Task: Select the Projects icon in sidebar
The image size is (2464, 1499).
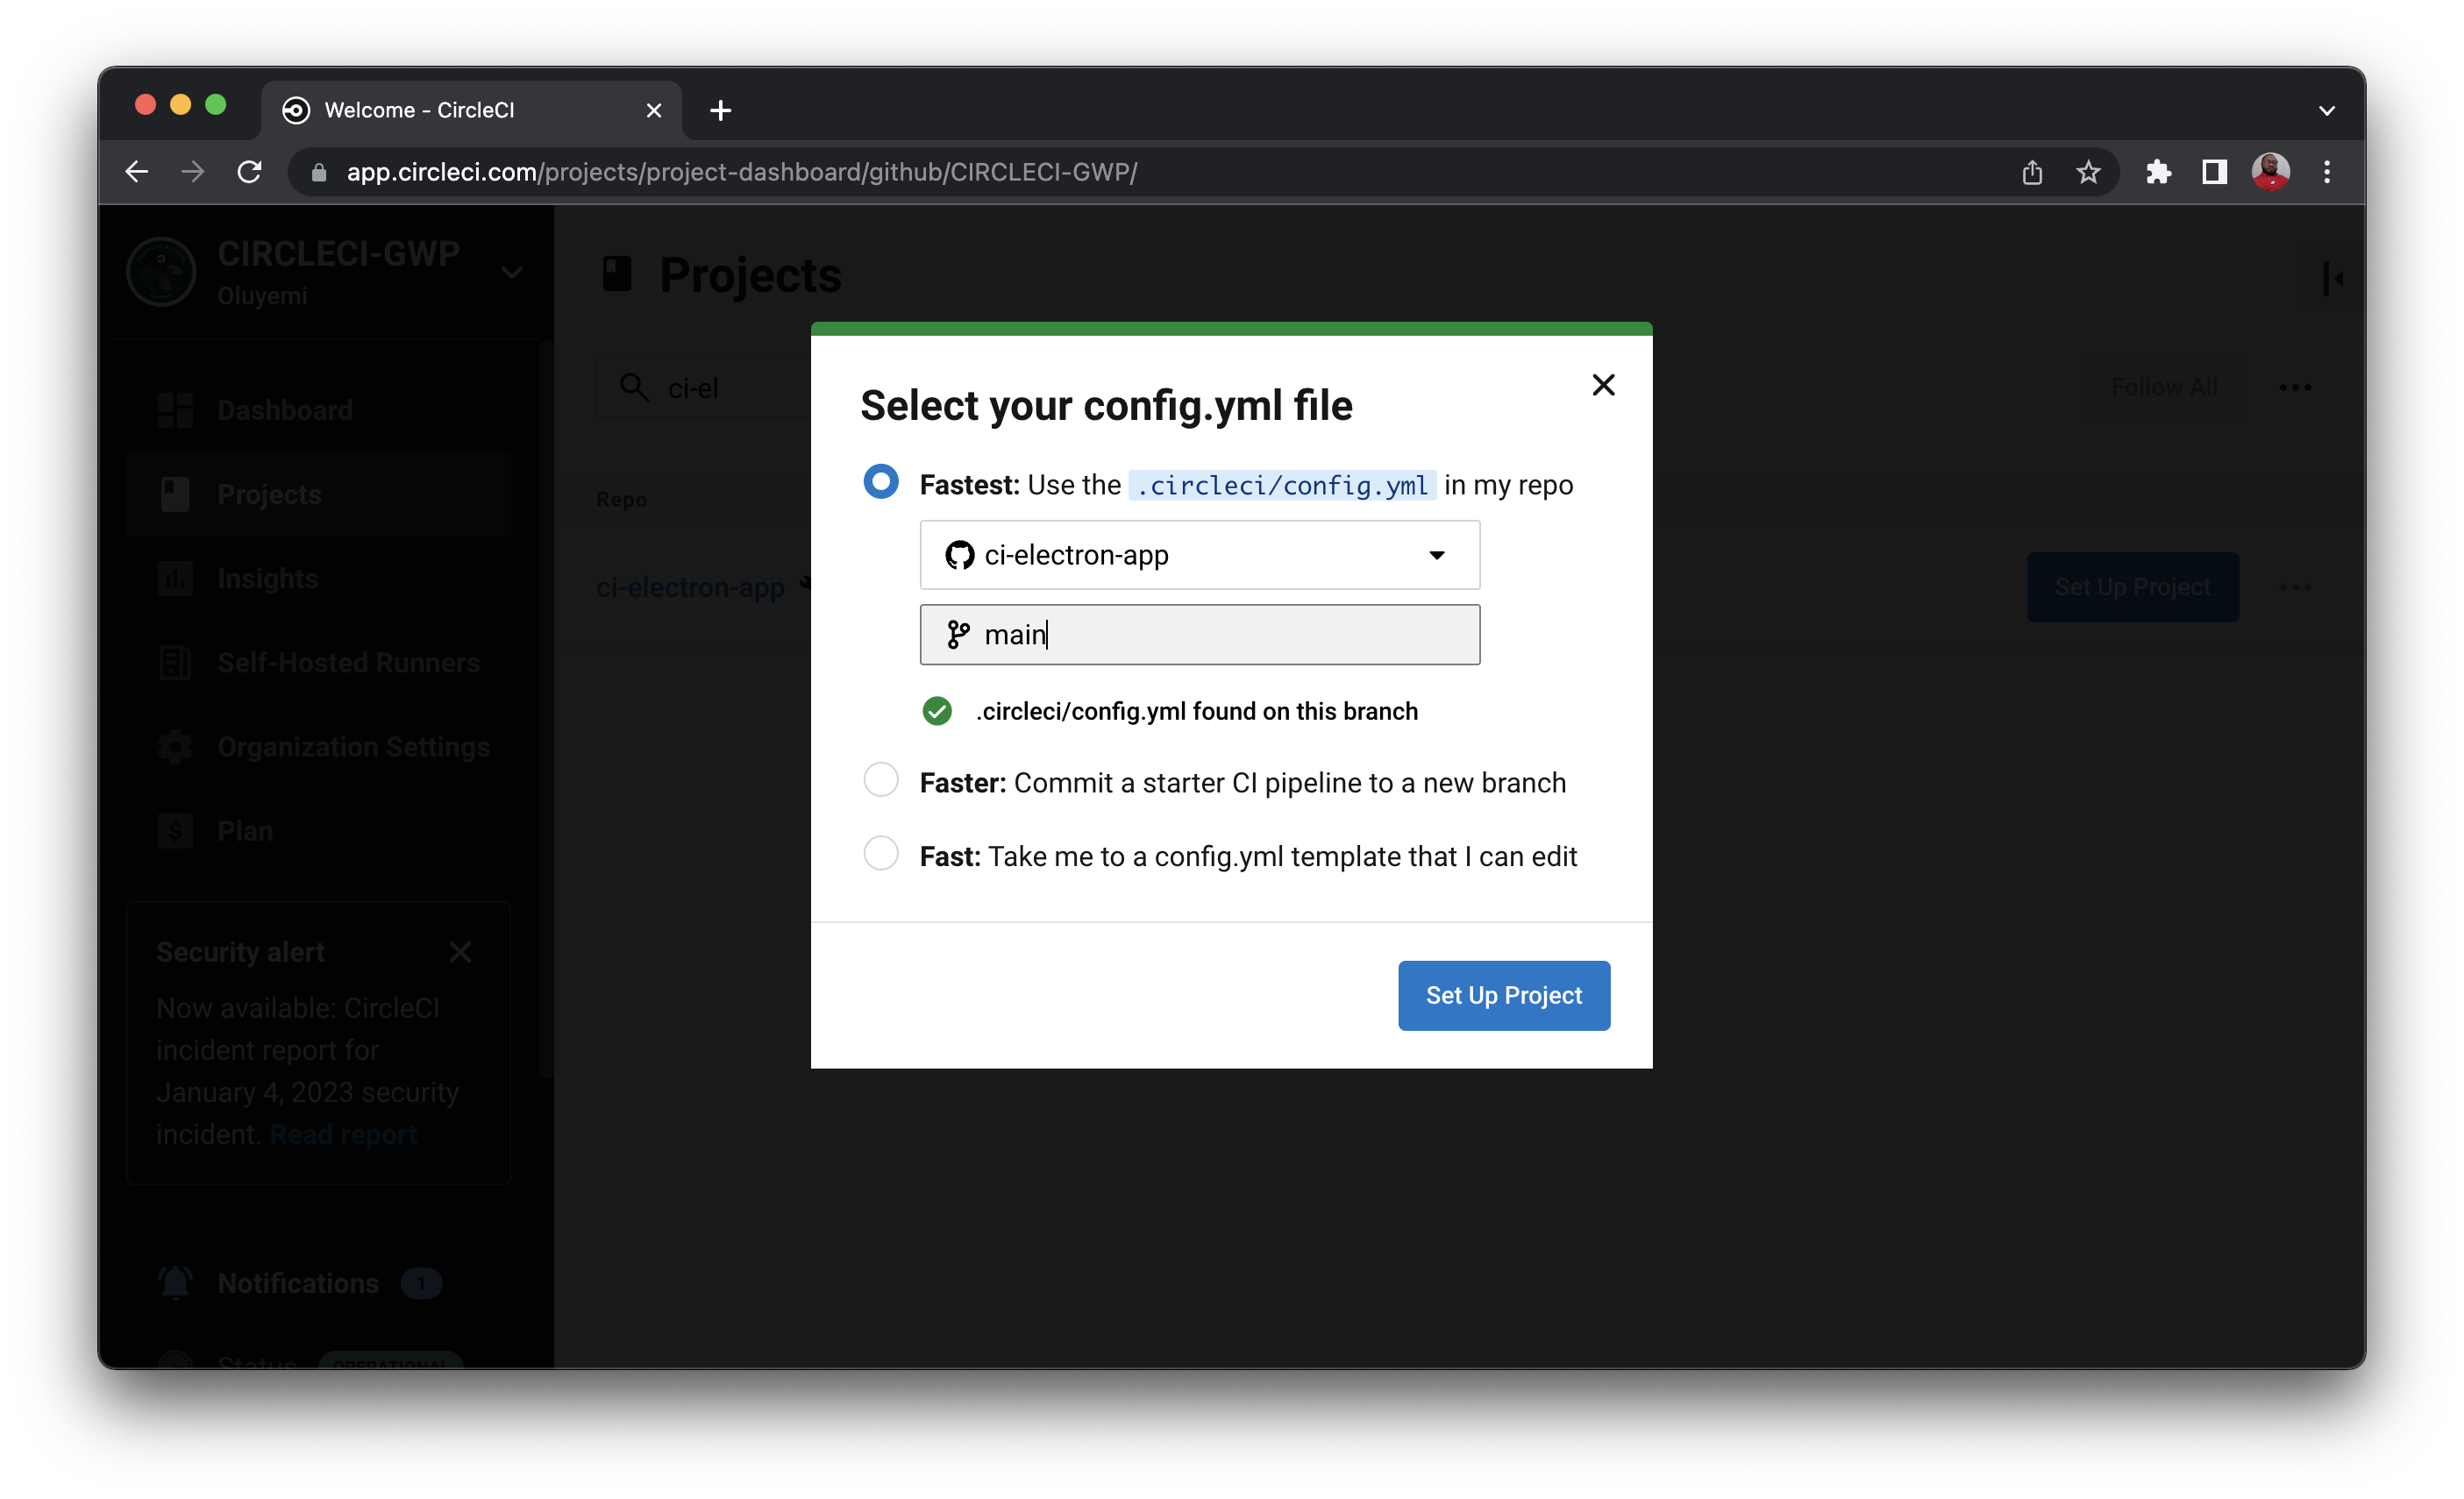Action: [x=175, y=493]
